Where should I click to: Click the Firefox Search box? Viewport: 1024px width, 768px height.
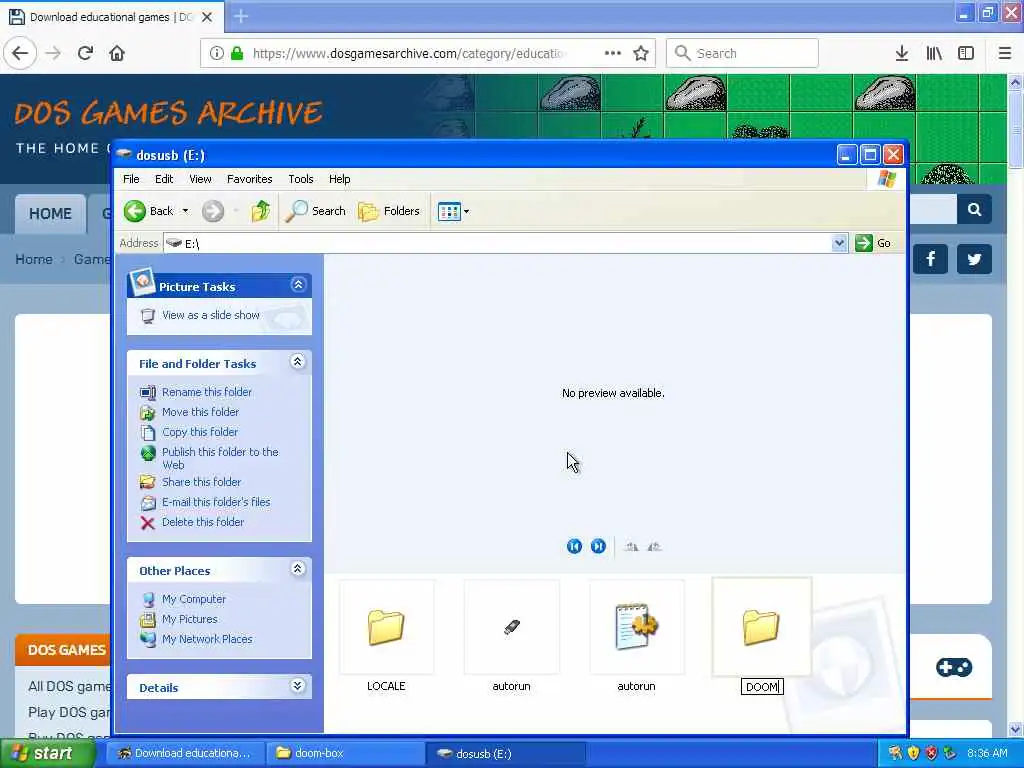(742, 53)
